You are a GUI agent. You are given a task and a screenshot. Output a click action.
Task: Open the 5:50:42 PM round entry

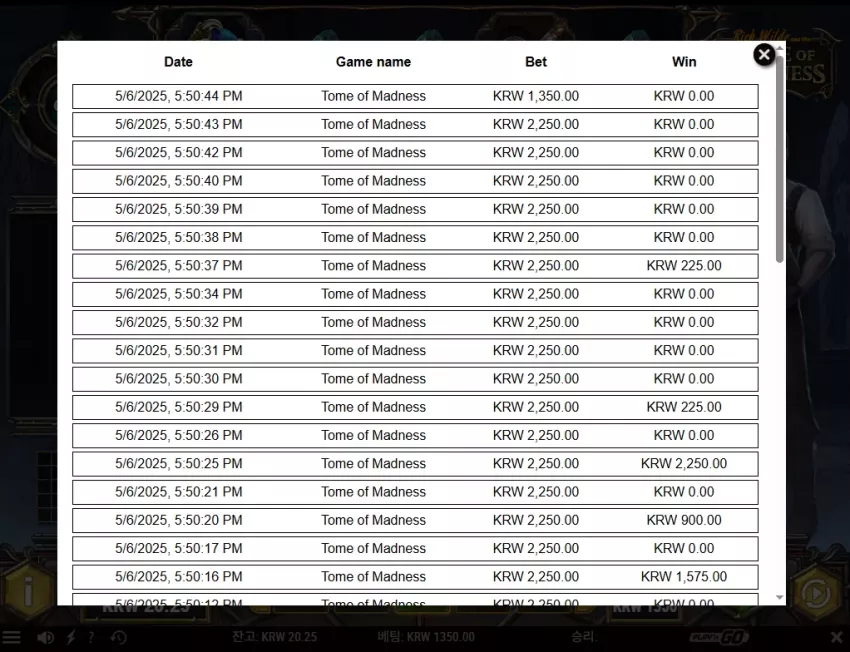coord(415,153)
